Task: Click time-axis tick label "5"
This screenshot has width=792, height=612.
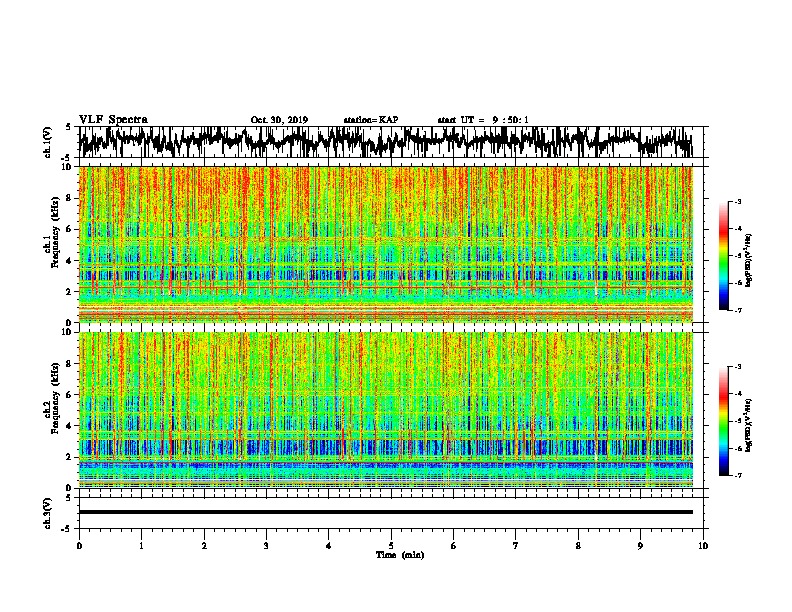Action: coord(391,546)
